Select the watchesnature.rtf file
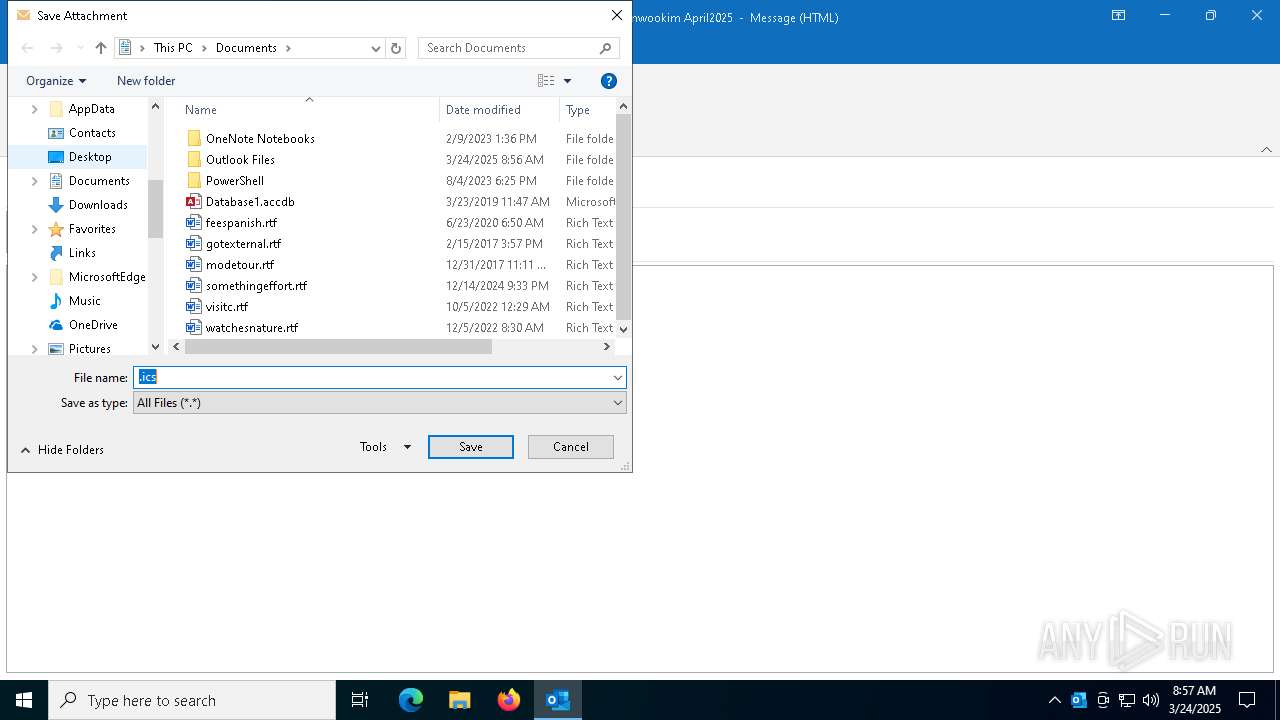Viewport: 1280px width, 720px height. 252,328
